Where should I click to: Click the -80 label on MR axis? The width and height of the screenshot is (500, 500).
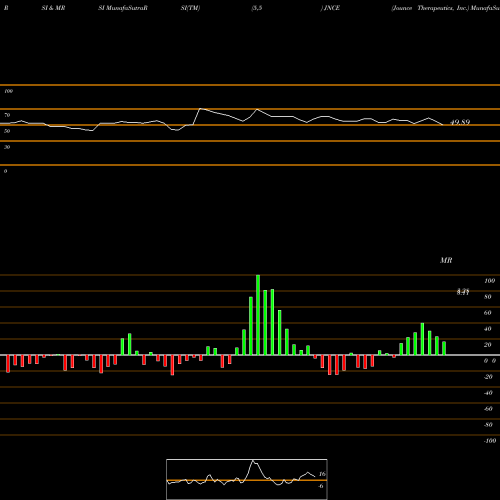pyautogui.click(x=488, y=425)
